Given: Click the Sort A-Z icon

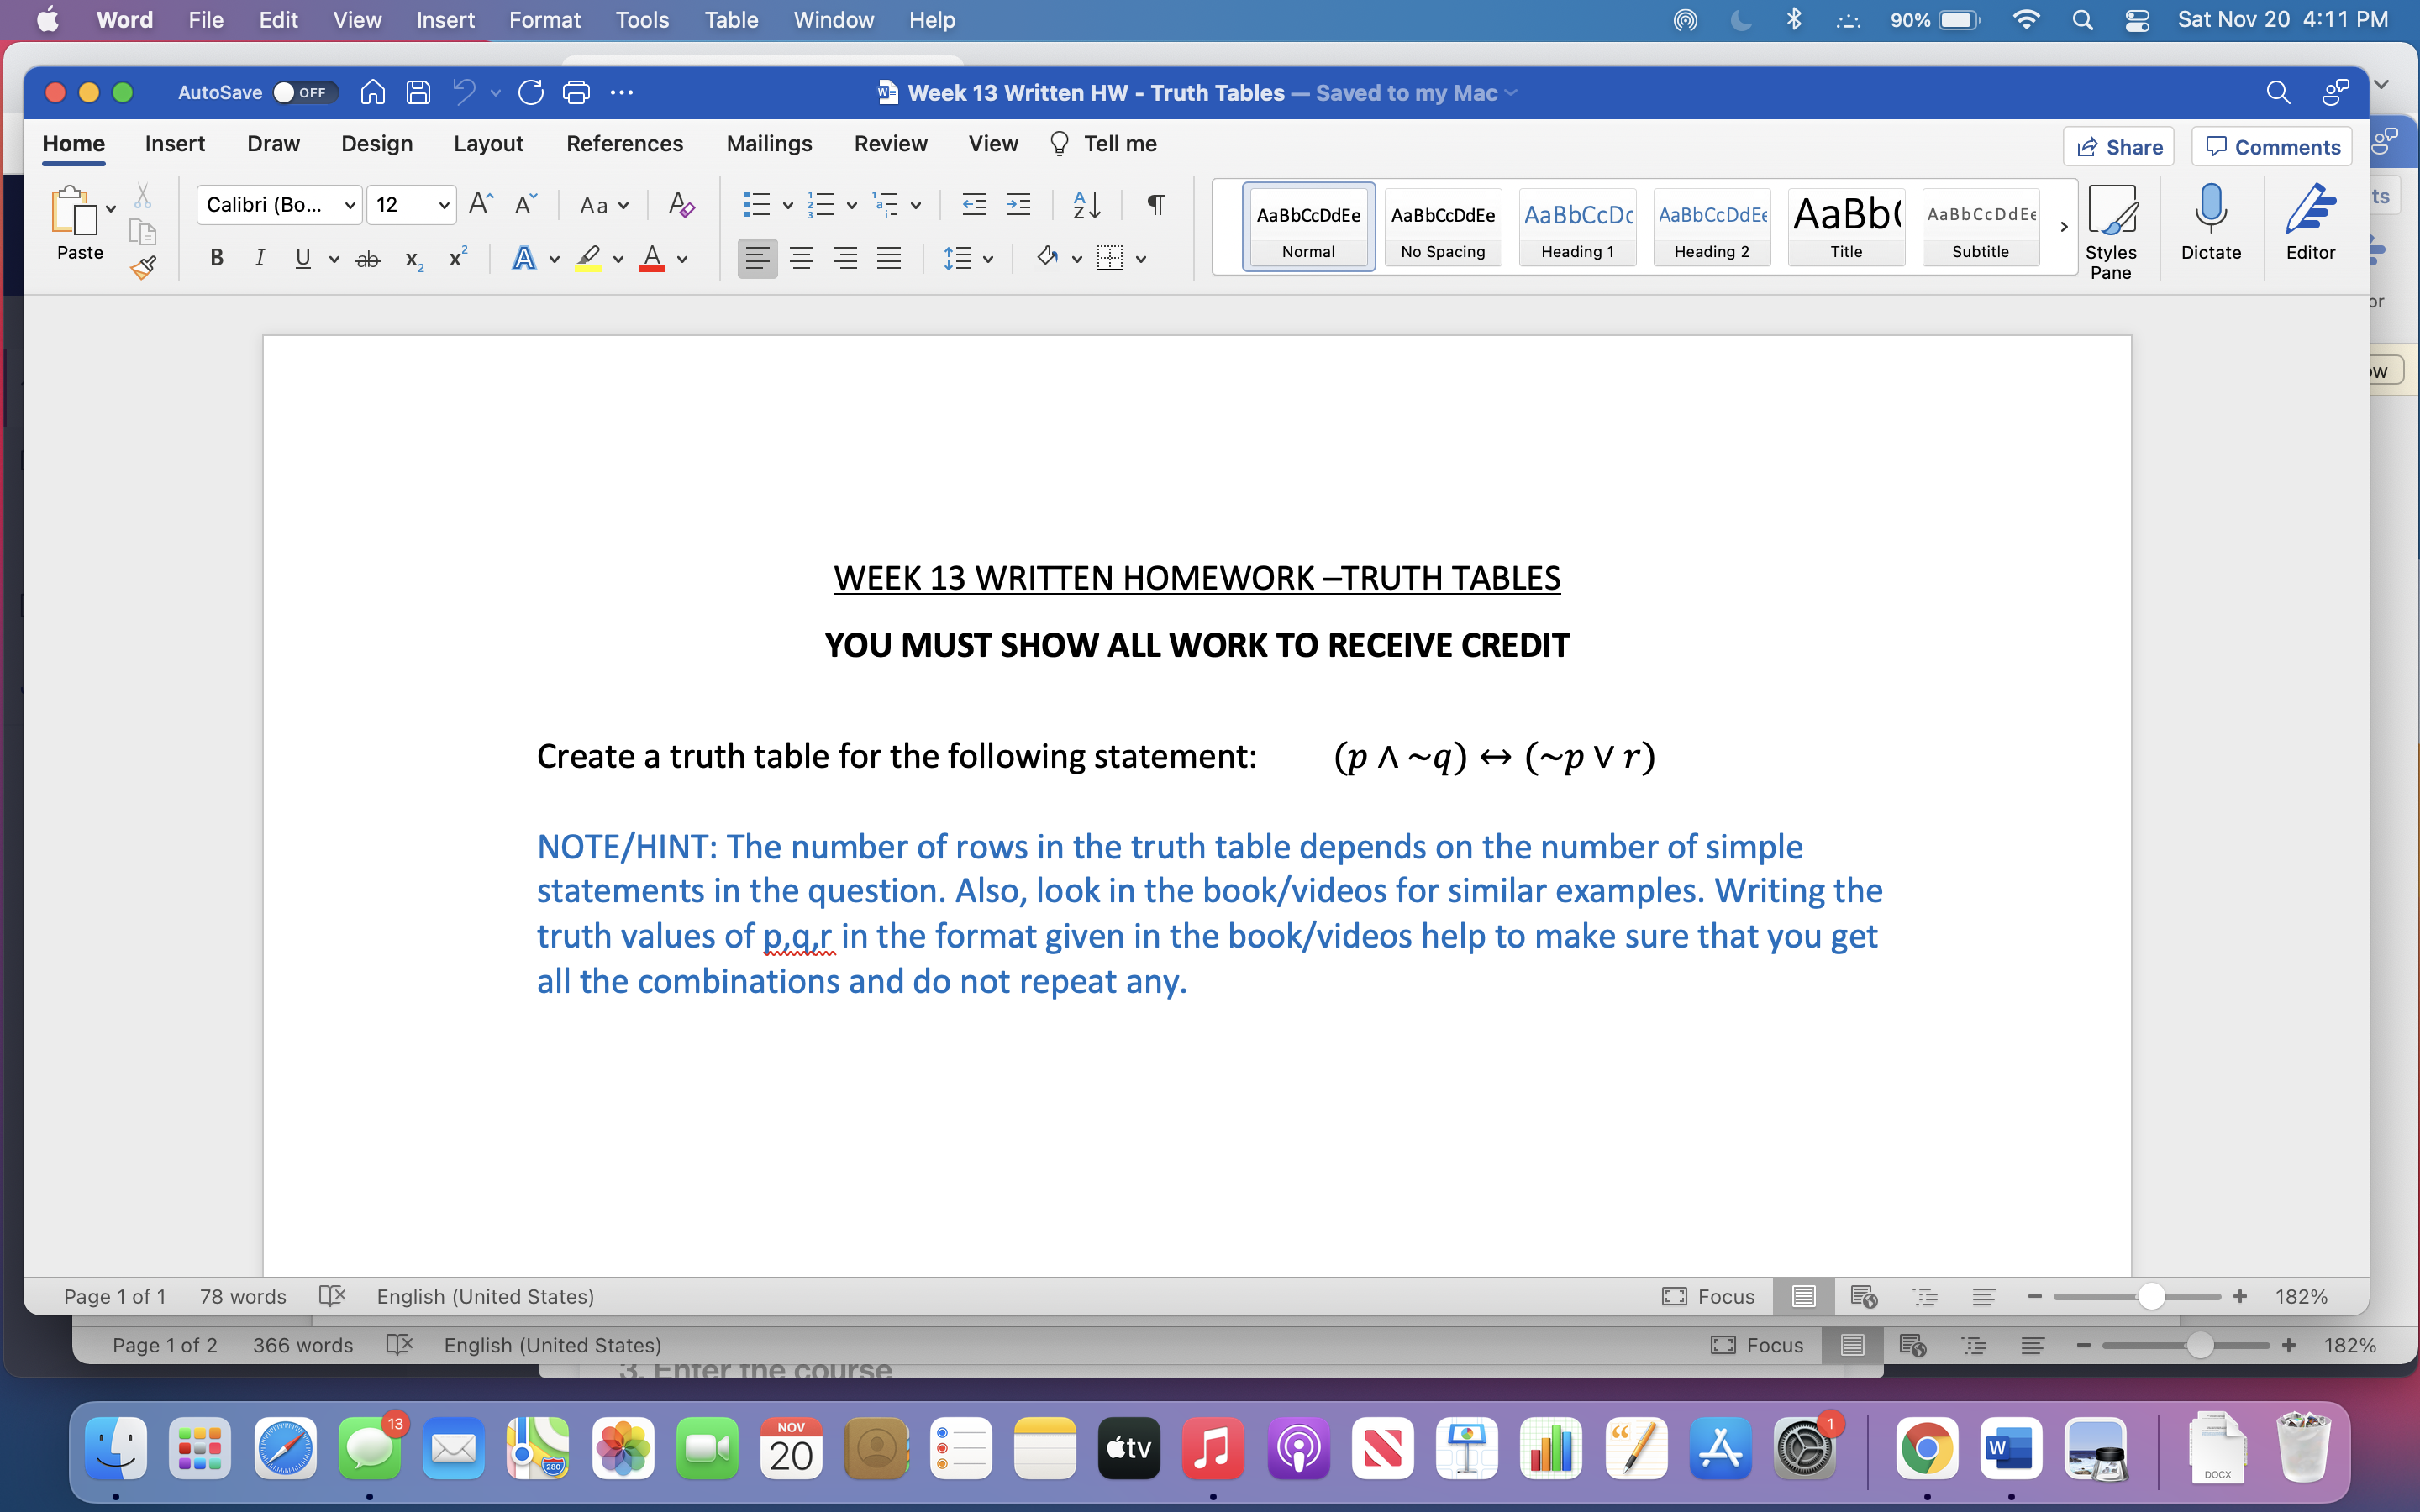Looking at the screenshot, I should coord(1086,205).
